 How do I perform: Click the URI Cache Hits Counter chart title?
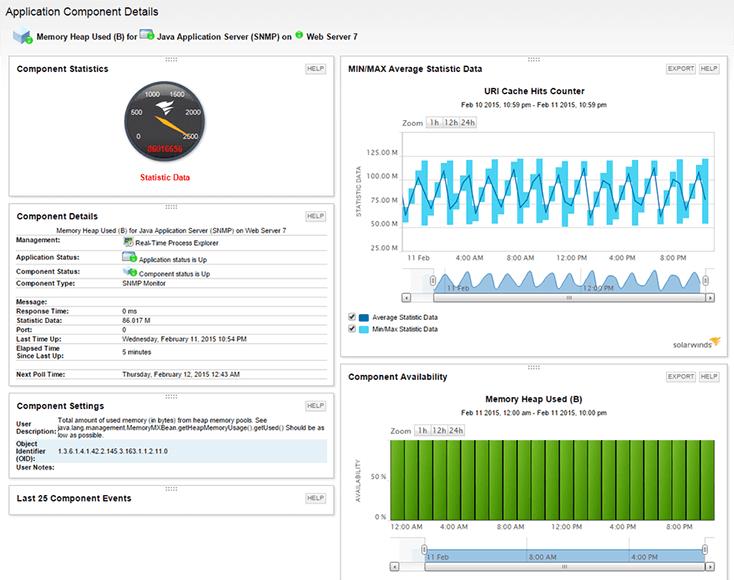(x=534, y=91)
